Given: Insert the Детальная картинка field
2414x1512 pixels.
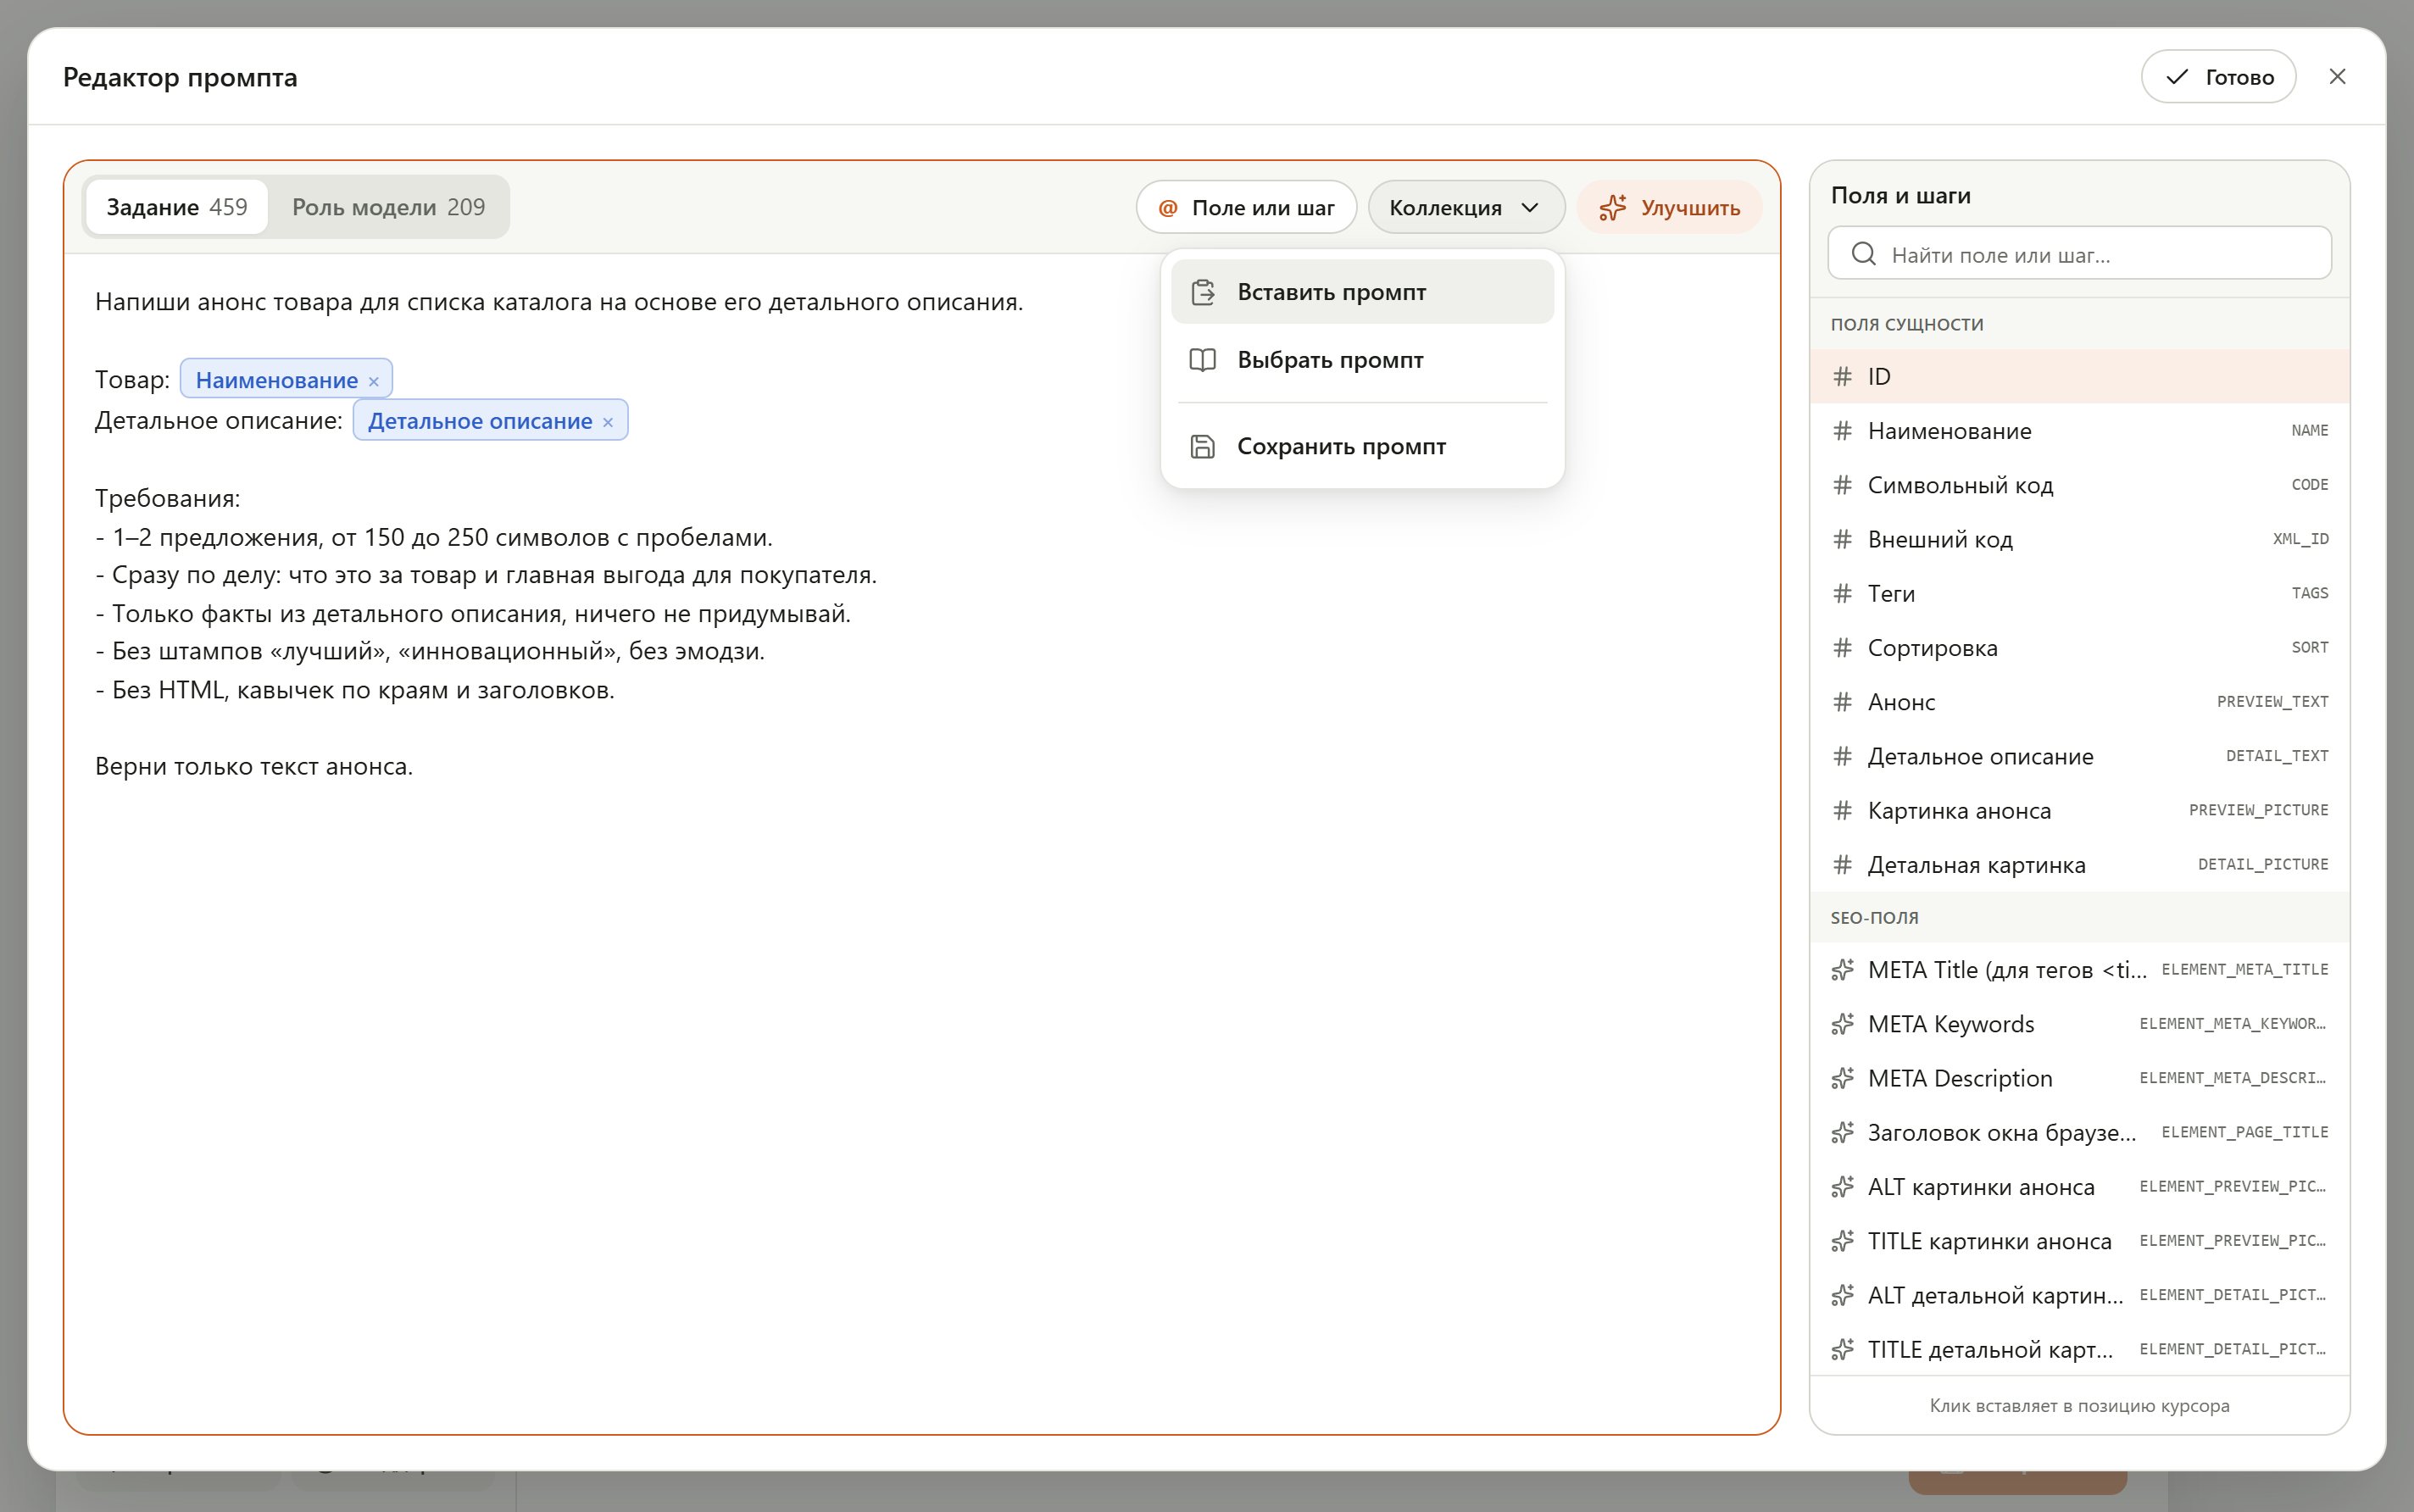Looking at the screenshot, I should pyautogui.click(x=2079, y=864).
